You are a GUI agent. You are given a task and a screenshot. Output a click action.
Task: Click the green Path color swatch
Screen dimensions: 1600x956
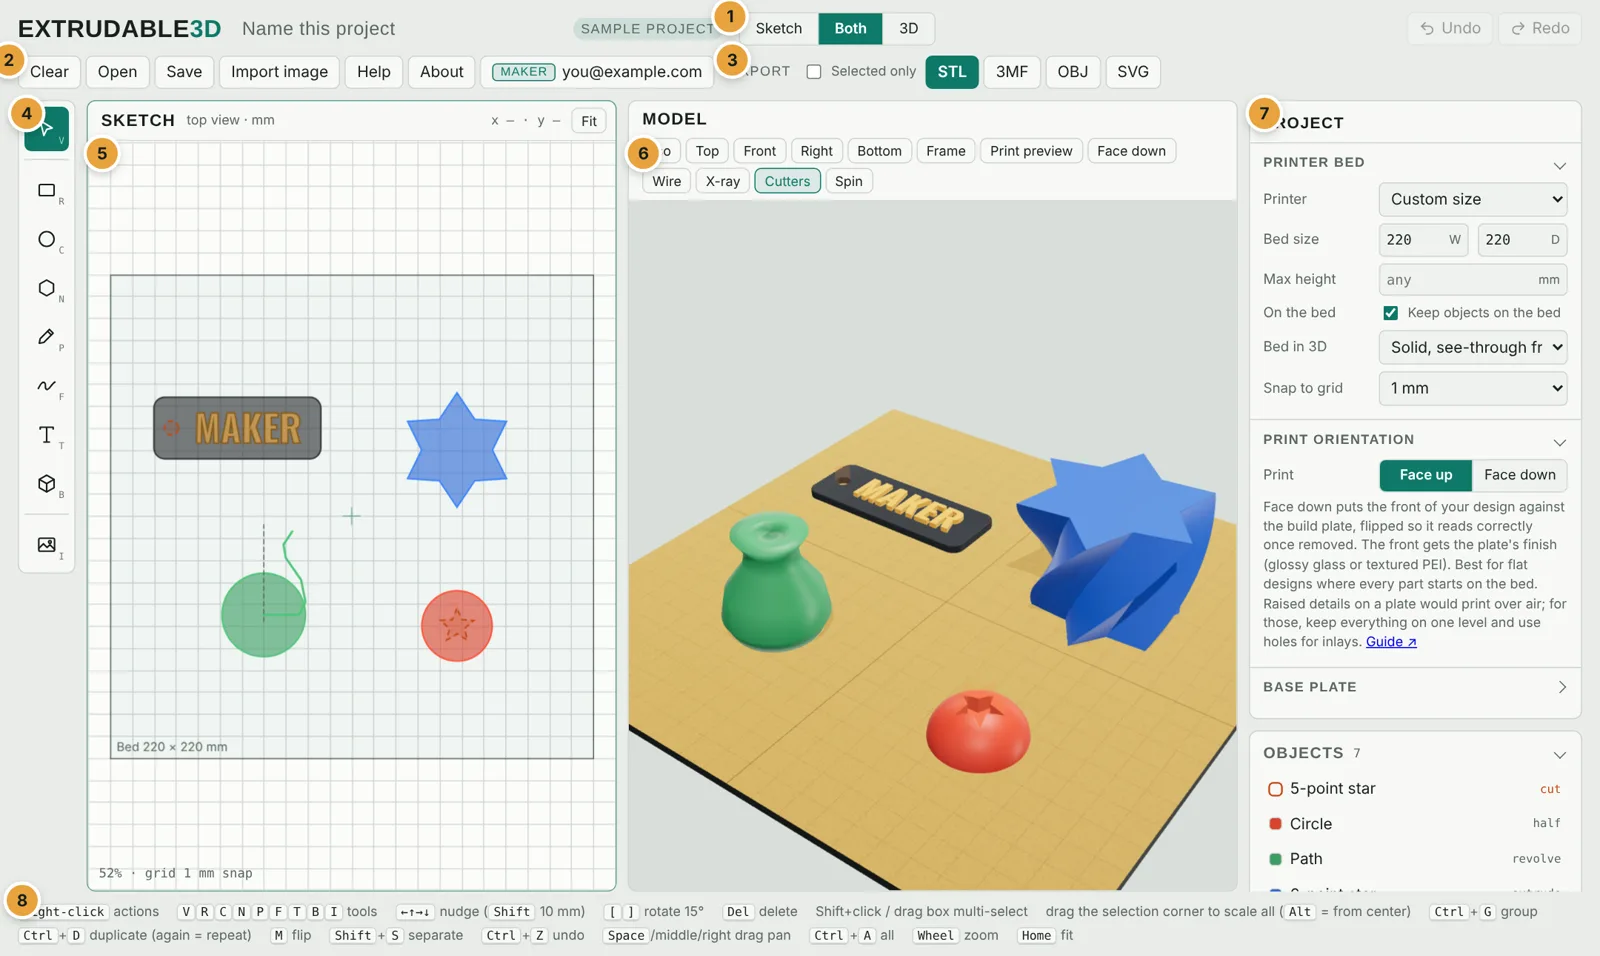point(1275,859)
